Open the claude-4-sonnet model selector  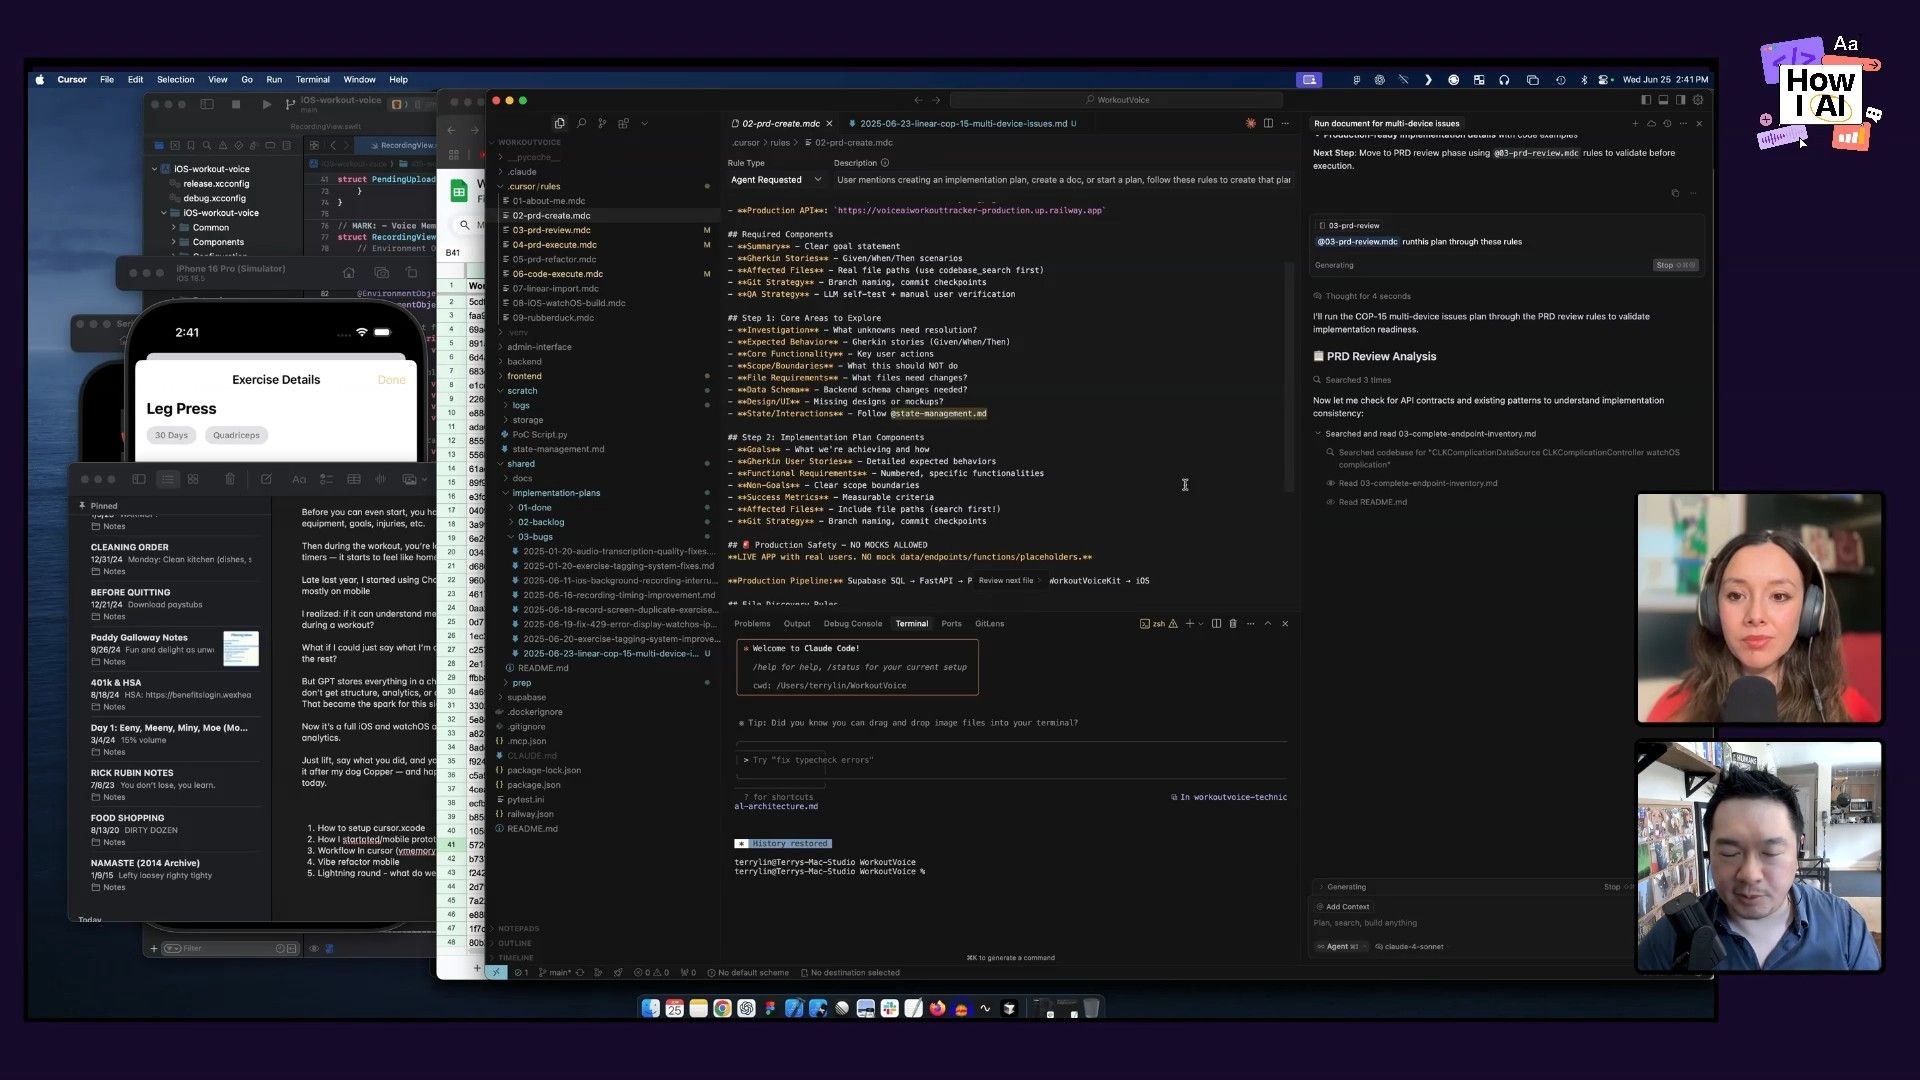point(1409,946)
